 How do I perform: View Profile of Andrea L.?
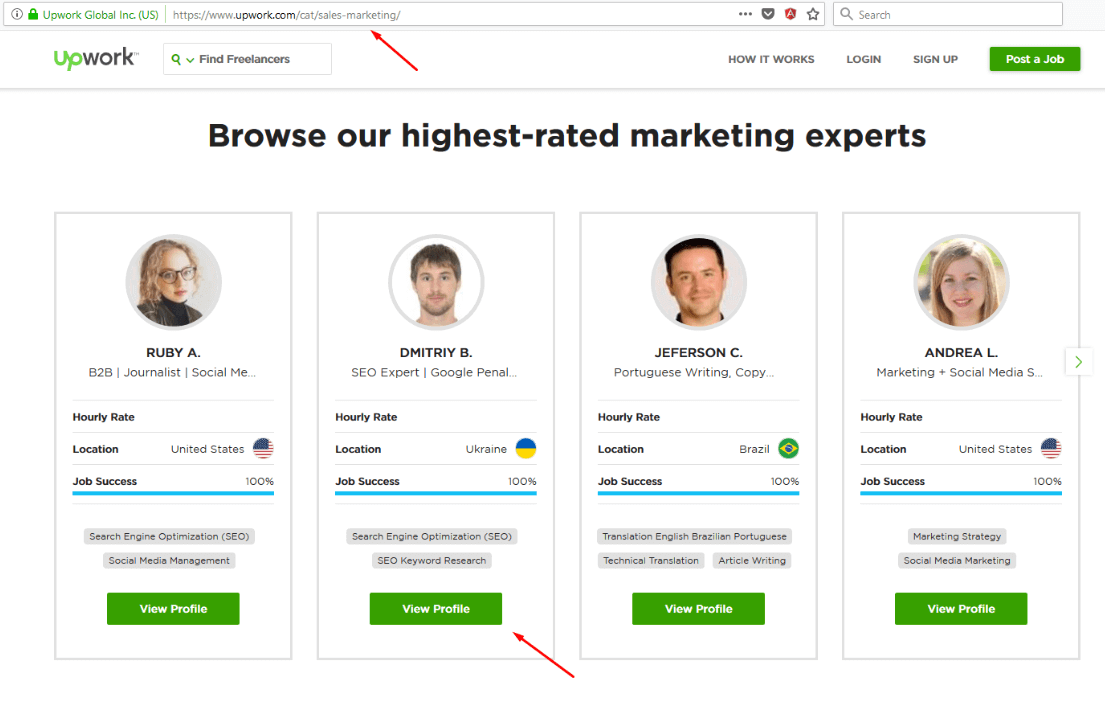(x=961, y=608)
